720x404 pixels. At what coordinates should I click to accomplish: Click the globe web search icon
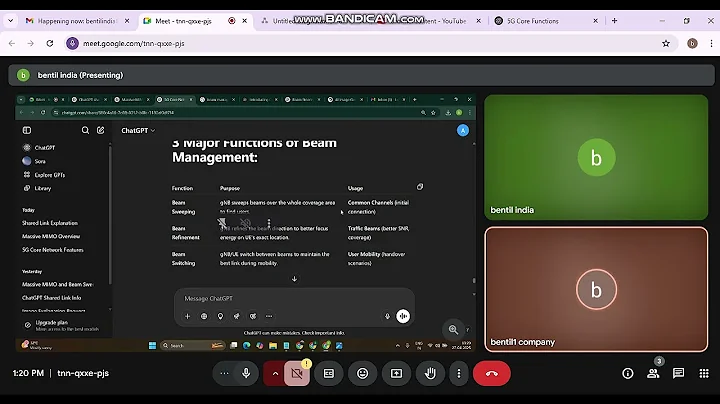(x=204, y=316)
